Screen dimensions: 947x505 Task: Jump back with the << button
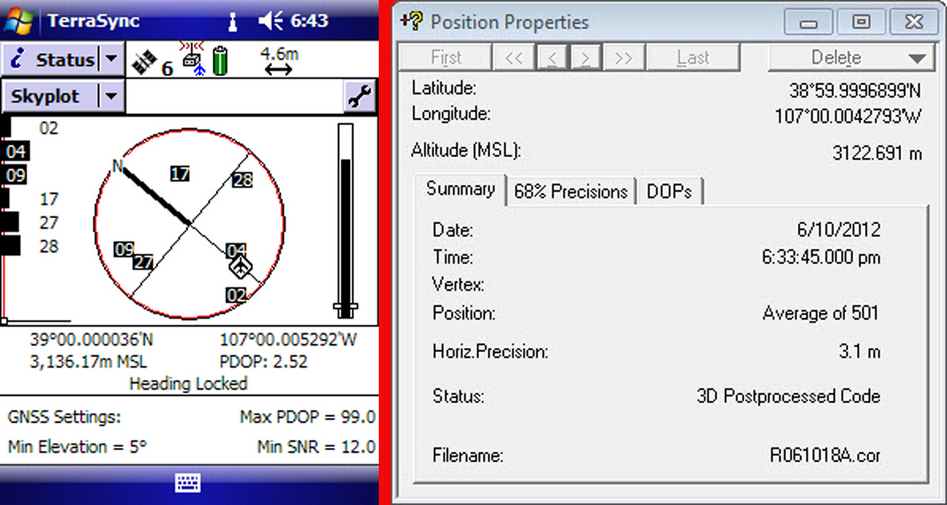[513, 58]
